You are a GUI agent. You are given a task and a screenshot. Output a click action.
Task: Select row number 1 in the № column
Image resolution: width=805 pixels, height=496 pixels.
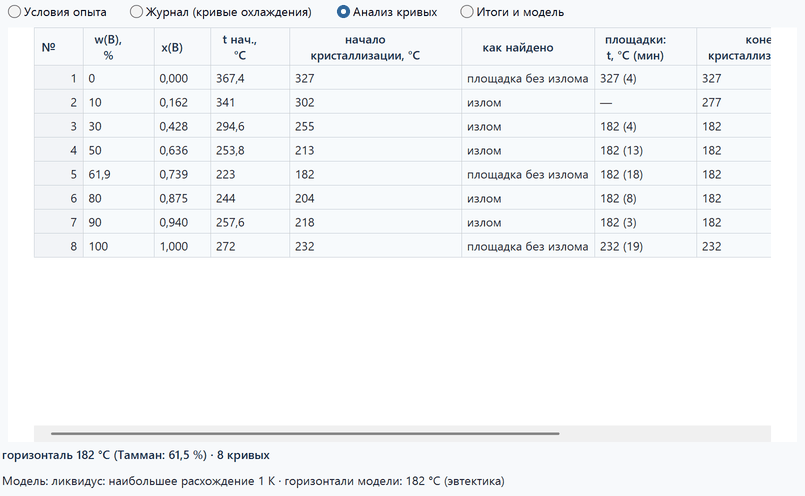tap(59, 78)
